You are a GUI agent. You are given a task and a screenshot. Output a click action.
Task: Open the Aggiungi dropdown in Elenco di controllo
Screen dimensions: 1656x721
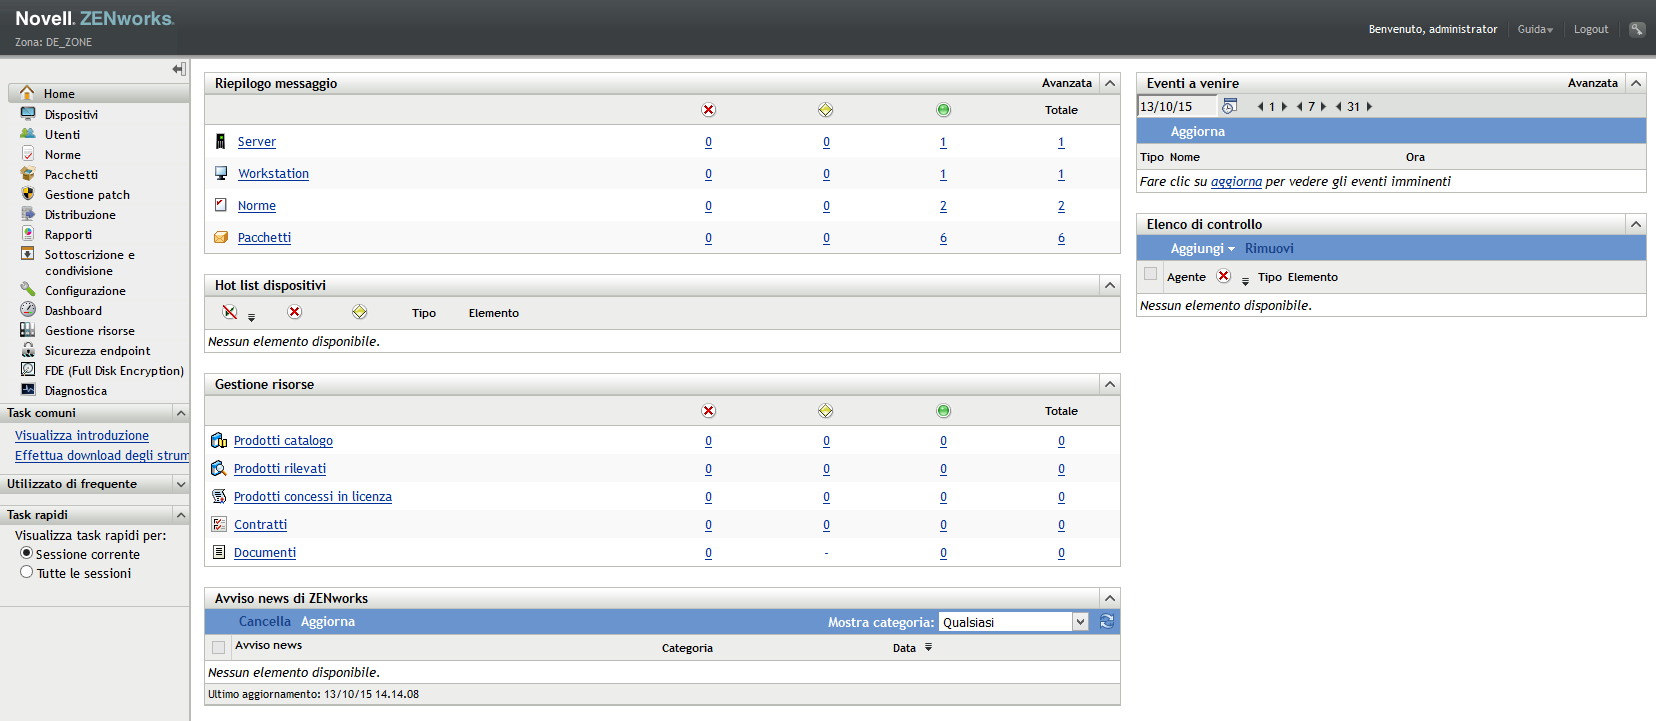point(1203,248)
